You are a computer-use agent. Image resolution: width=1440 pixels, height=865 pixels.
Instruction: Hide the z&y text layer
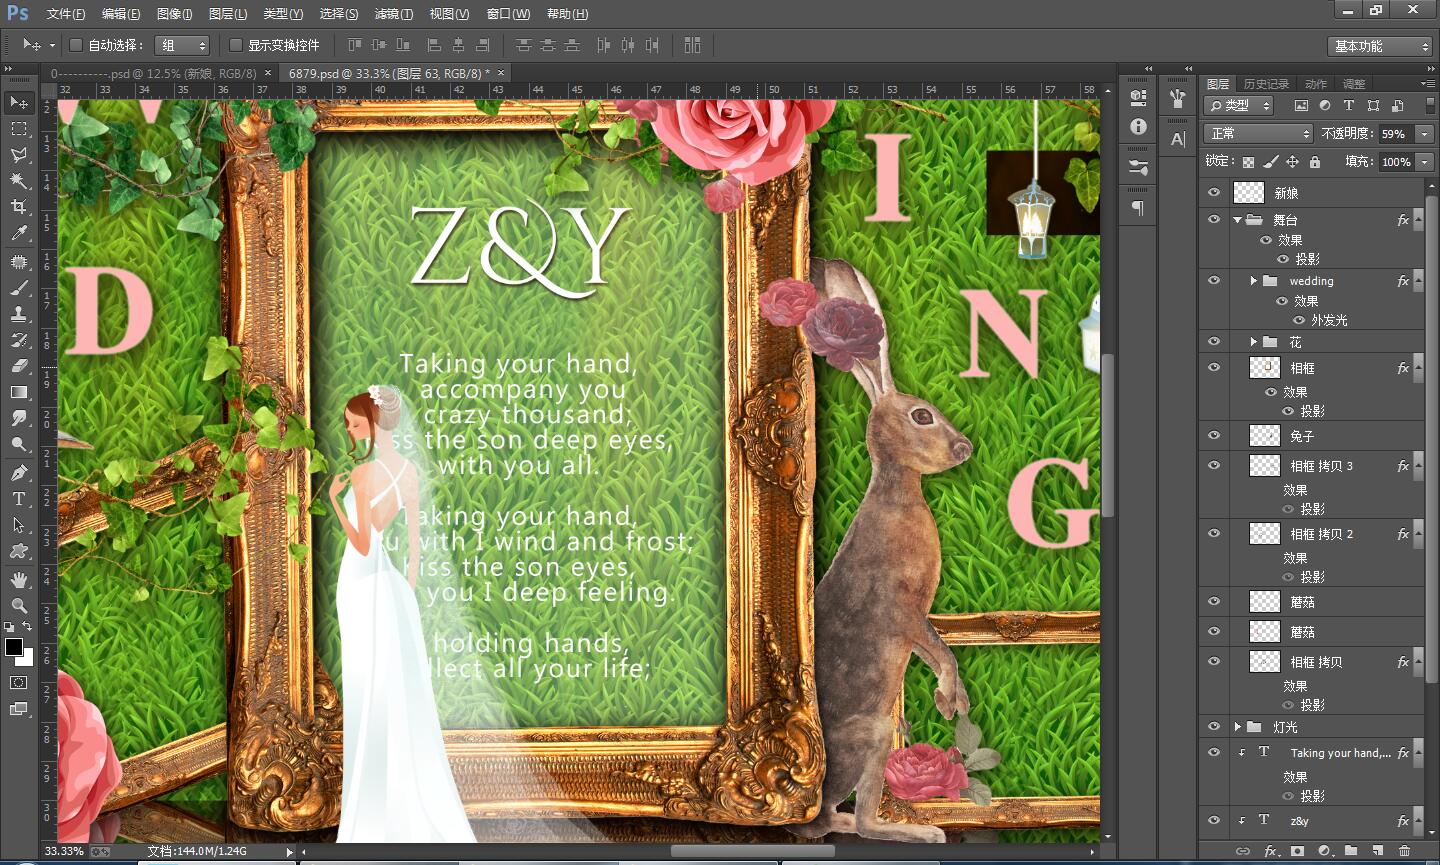[x=1214, y=820]
